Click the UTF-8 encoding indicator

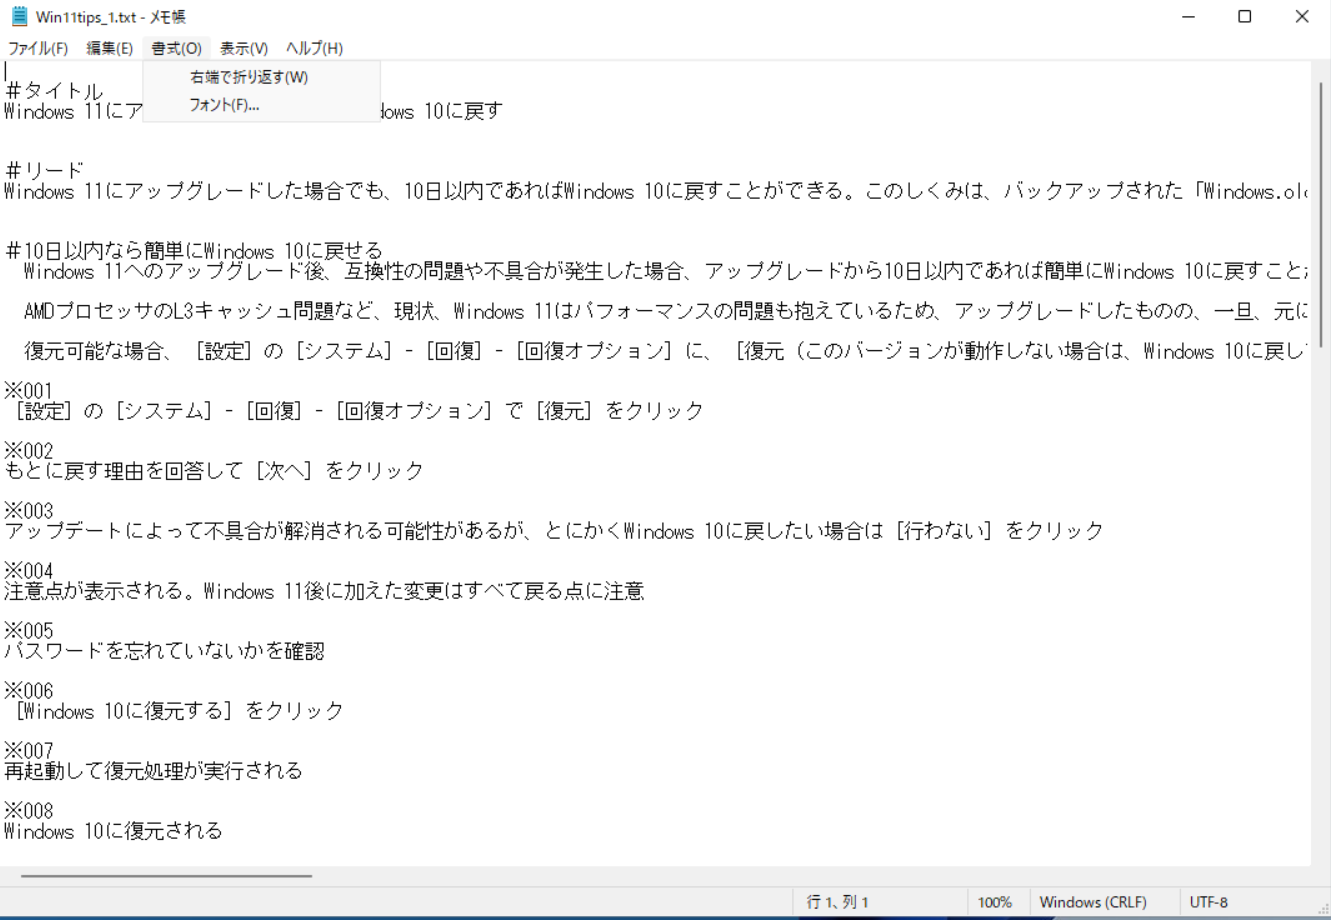coord(1208,901)
